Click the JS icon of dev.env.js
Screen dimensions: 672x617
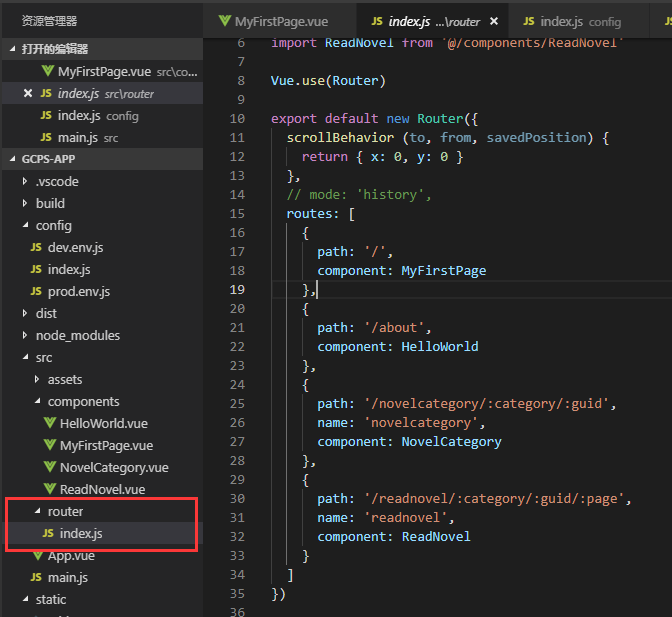click(36, 247)
